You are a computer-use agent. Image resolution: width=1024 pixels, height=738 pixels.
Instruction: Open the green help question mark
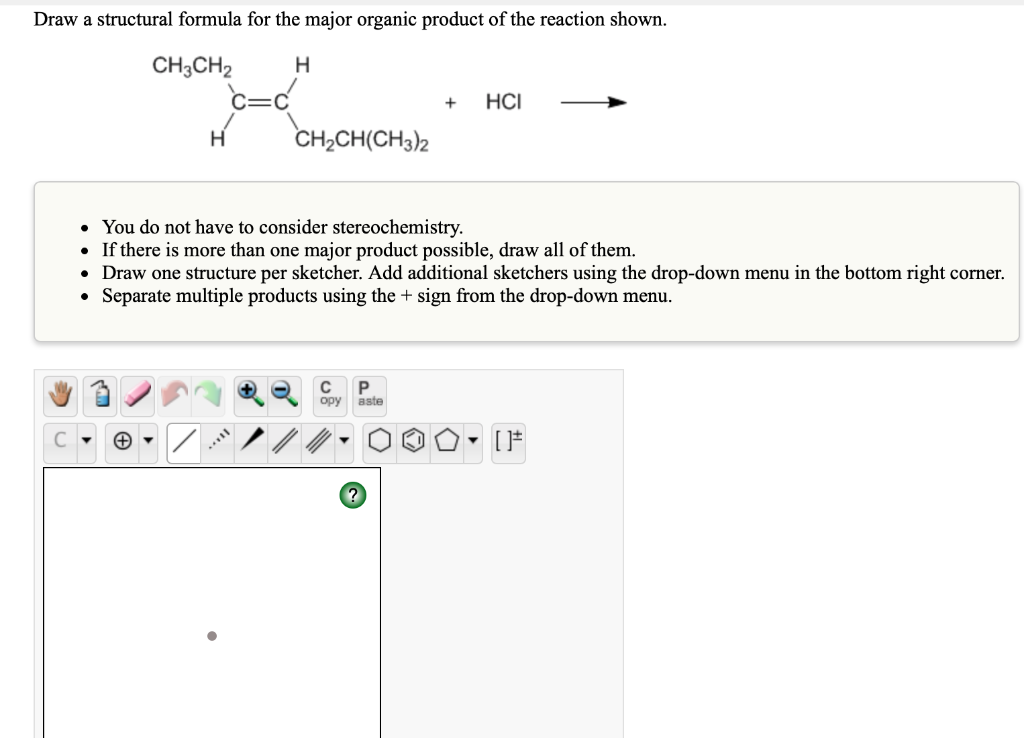click(353, 496)
